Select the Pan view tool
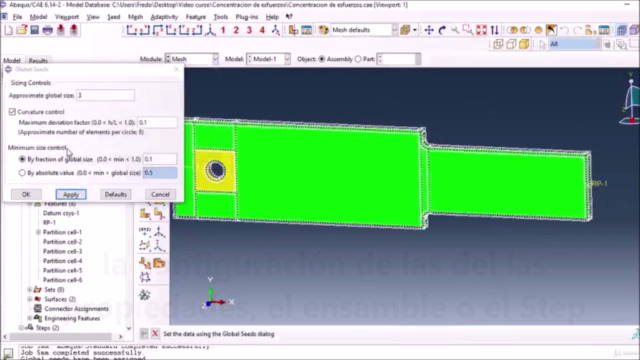This screenshot has width=640, height=360. (429, 30)
